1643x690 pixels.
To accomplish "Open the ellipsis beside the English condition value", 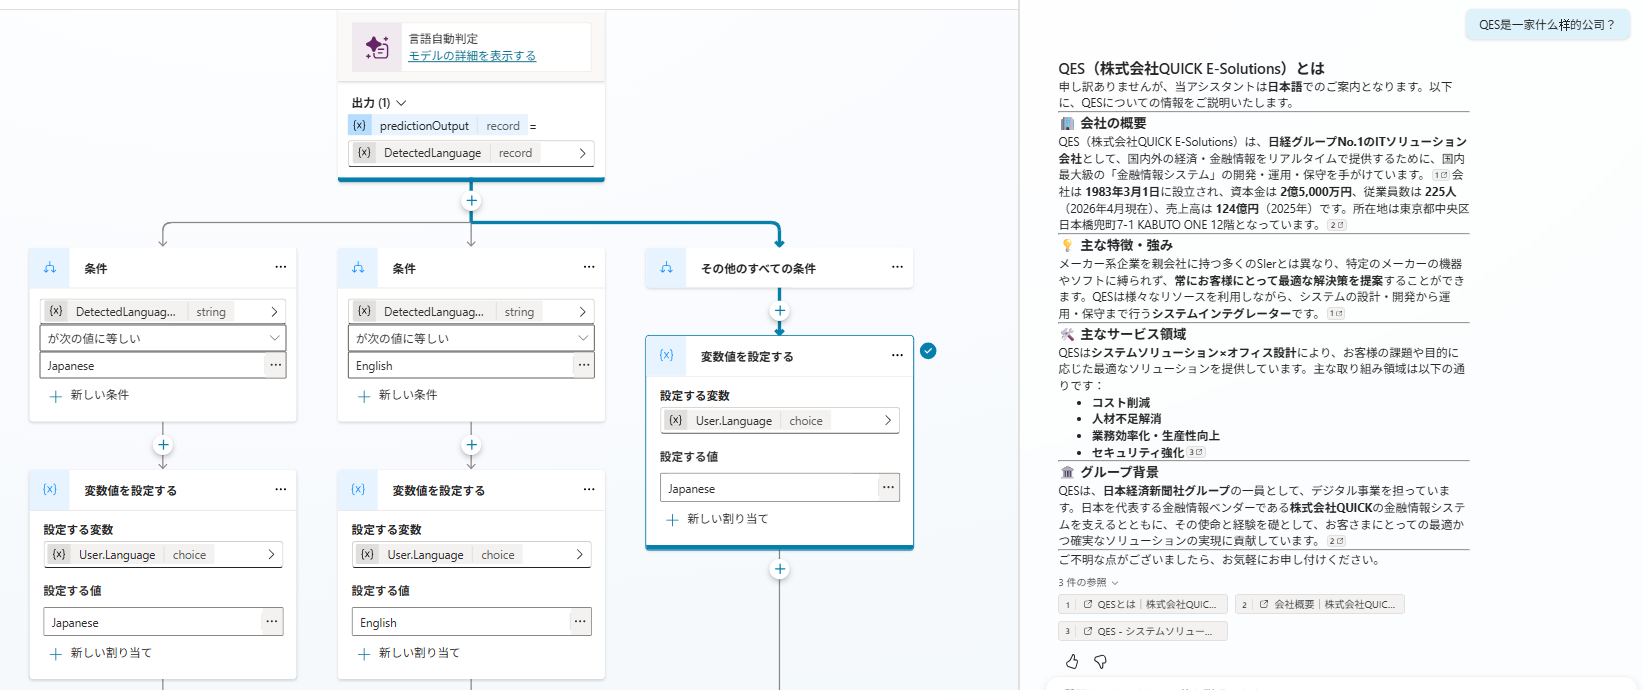I will coord(583,366).
